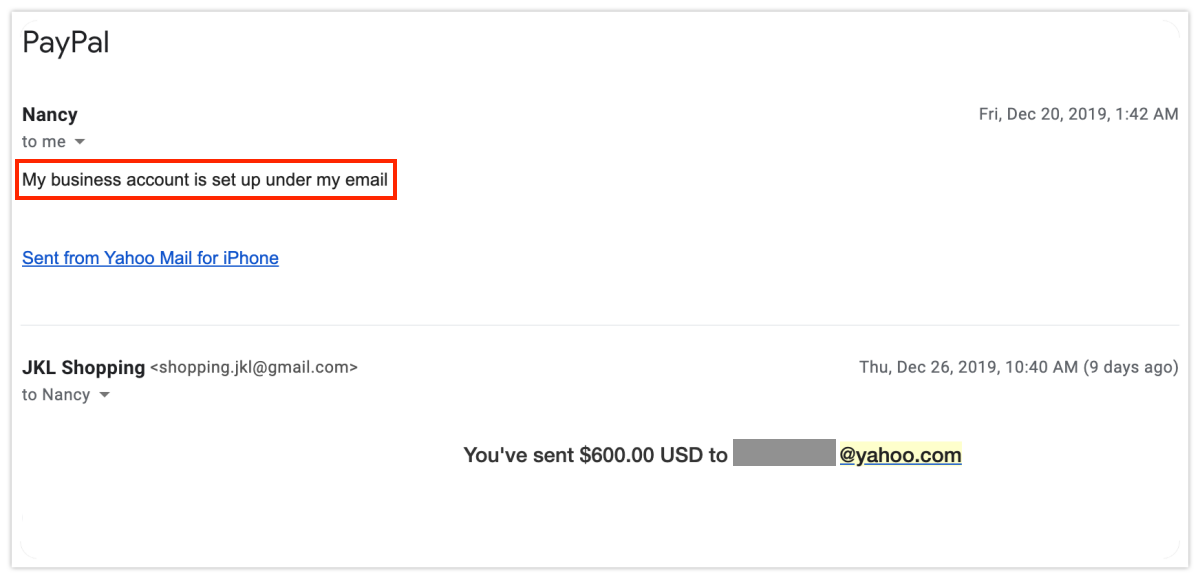Image resolution: width=1200 pixels, height=579 pixels.
Task: Select the shopping.jkl@gmail.com sender address
Action: click(253, 367)
